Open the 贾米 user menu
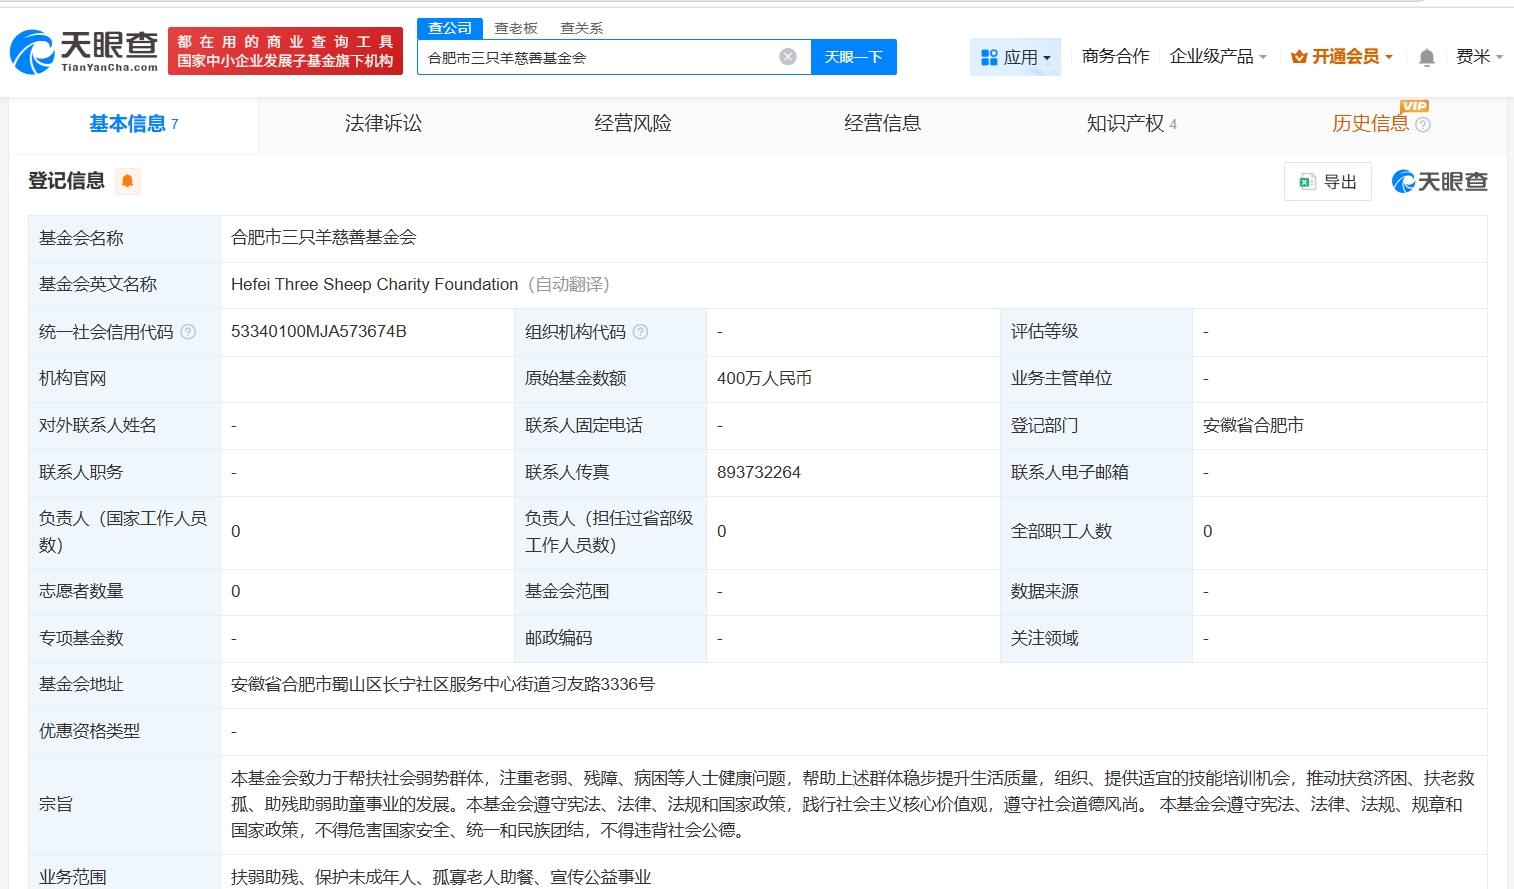This screenshot has width=1514, height=889. [1479, 57]
